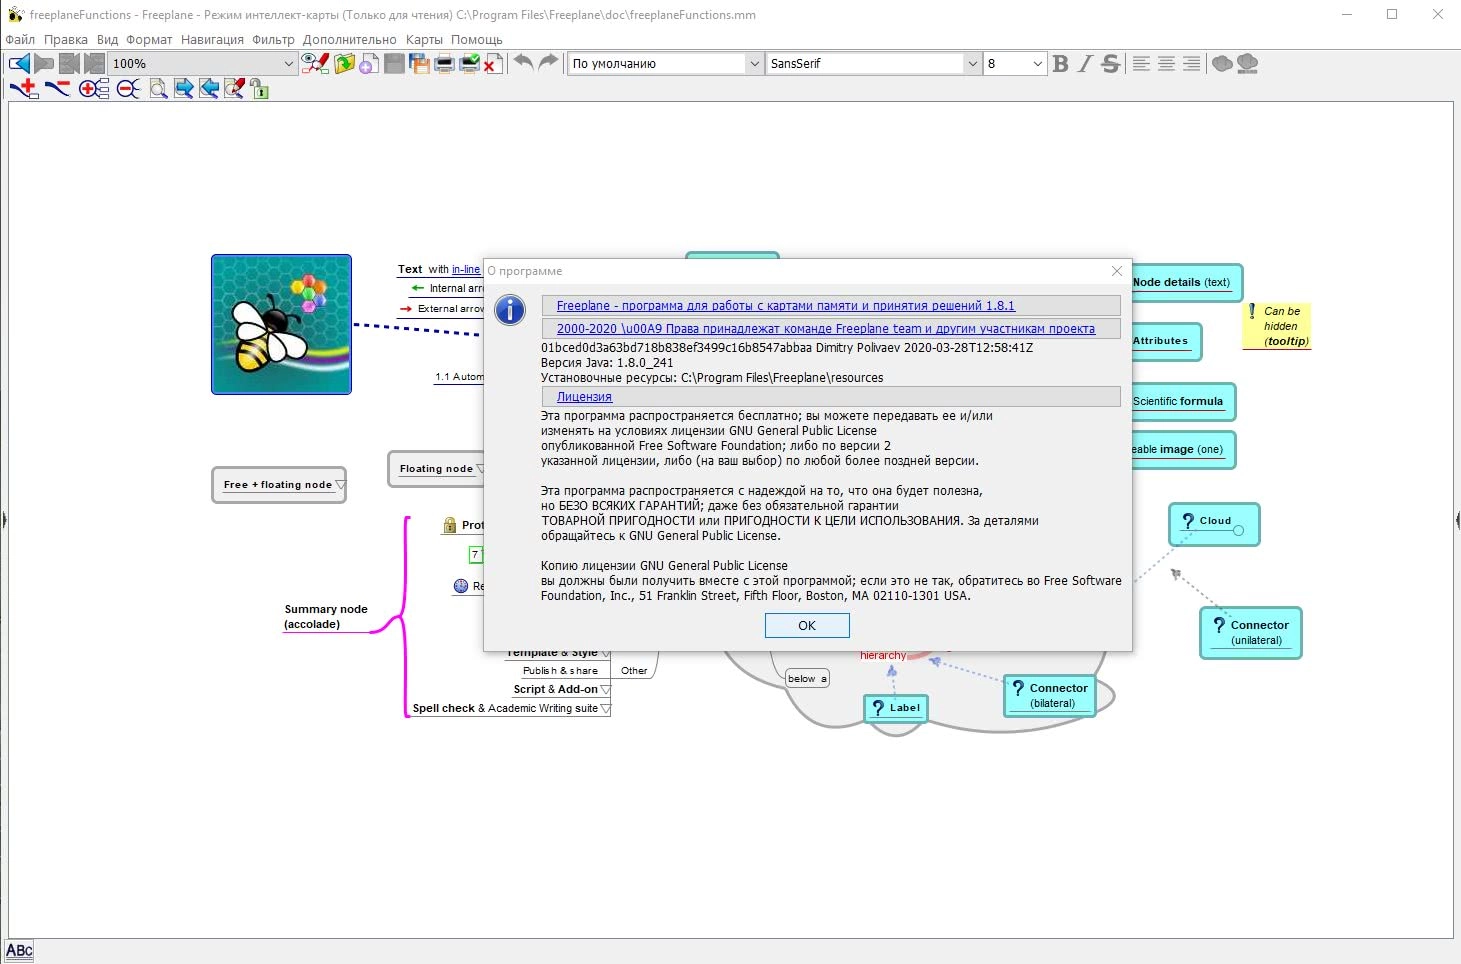Open the 100% zoom dropdown
The image size is (1461, 964).
pos(288,63)
